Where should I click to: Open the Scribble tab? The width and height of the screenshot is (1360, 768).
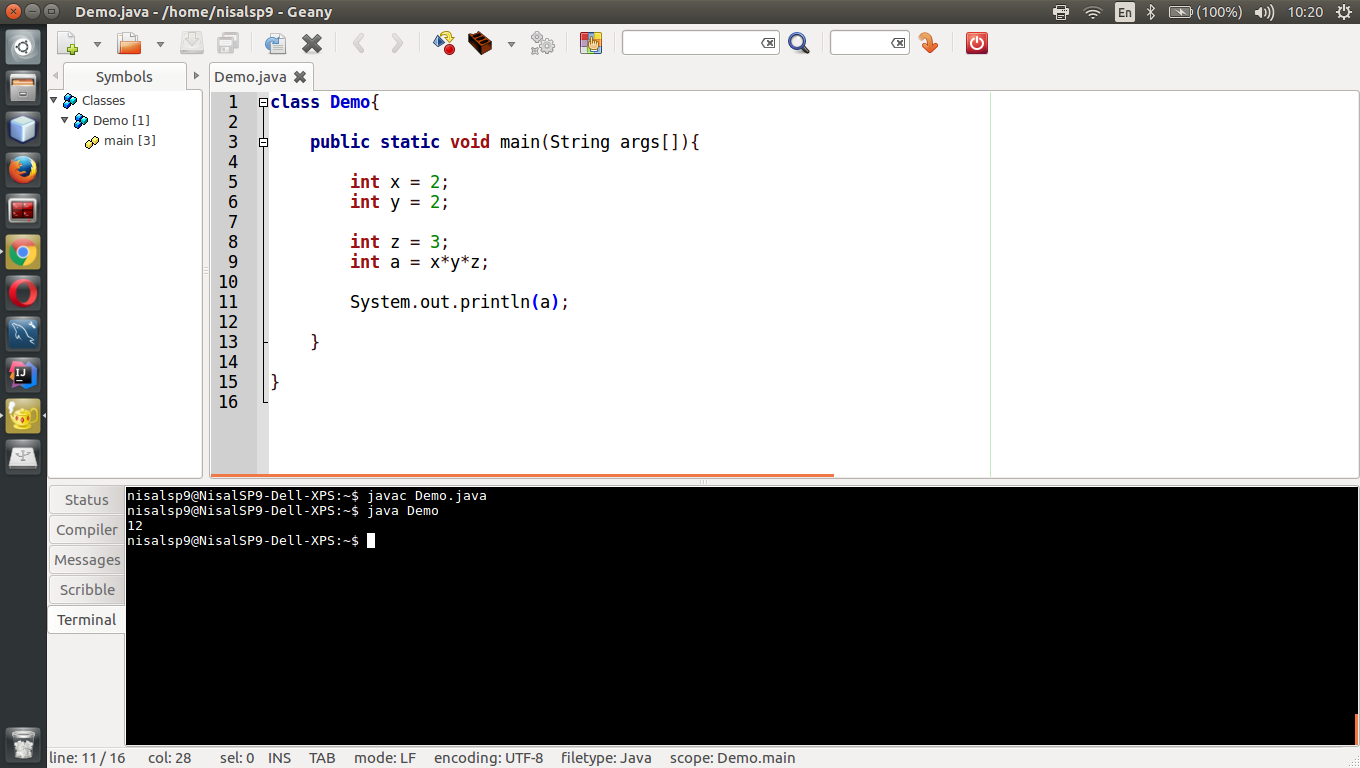click(x=86, y=590)
